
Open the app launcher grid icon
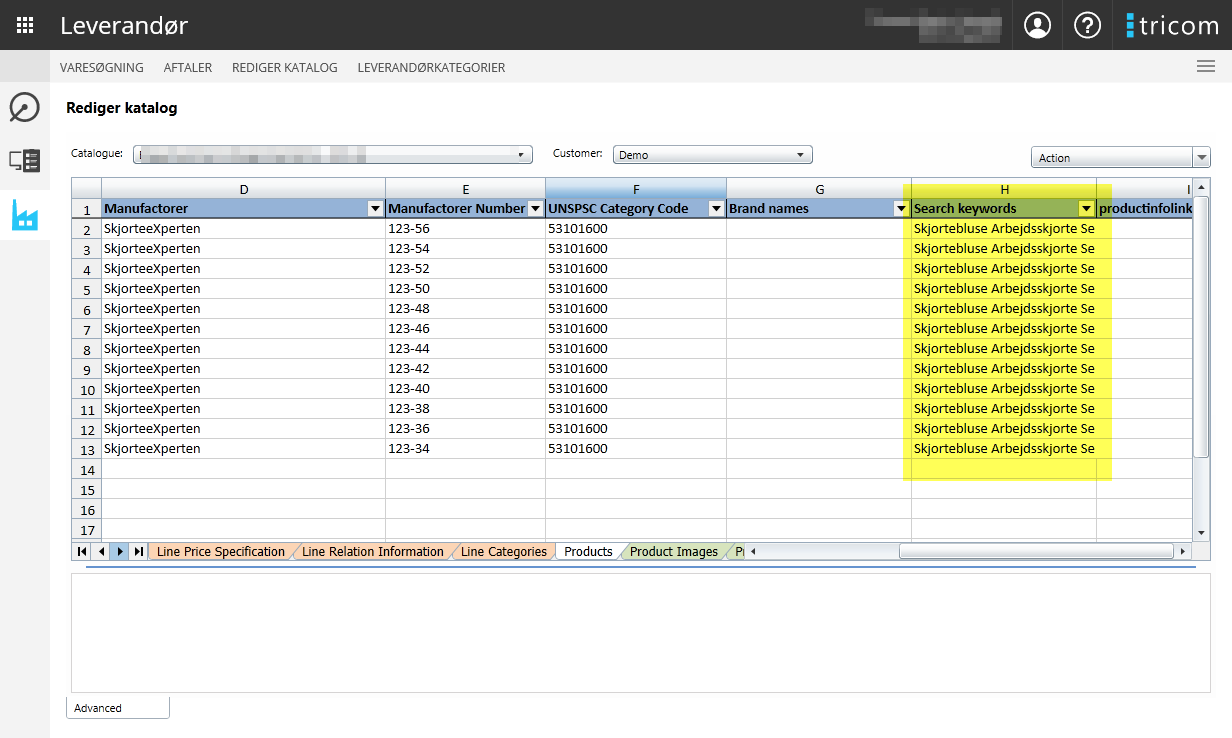tap(25, 25)
